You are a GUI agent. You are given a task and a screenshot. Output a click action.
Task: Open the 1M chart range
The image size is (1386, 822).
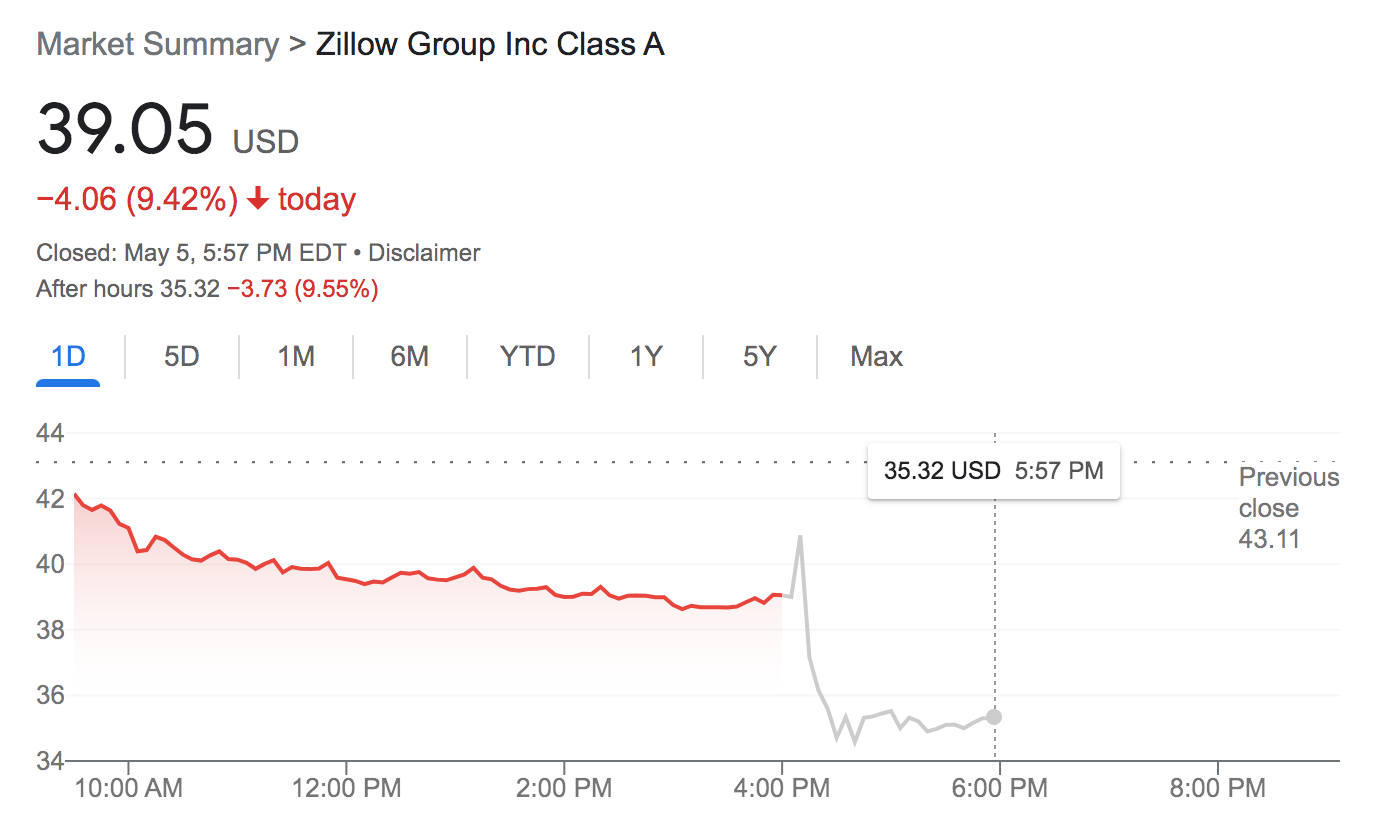tap(296, 357)
